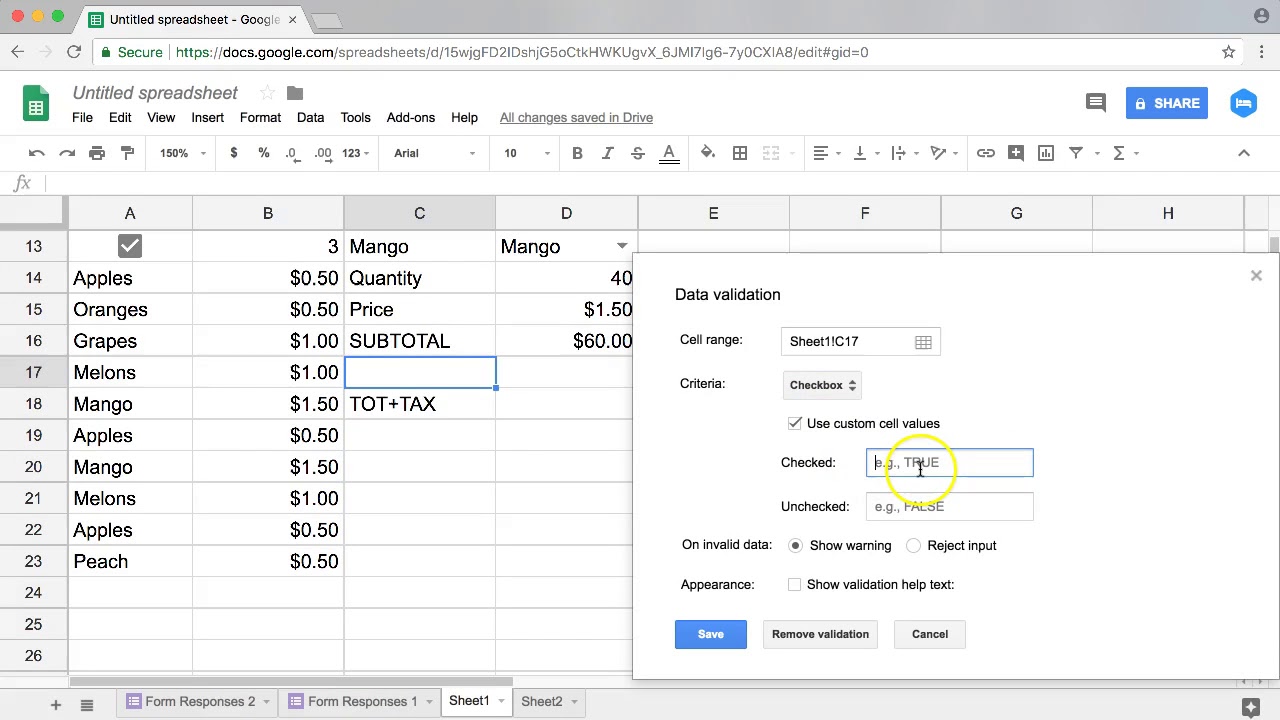The image size is (1280, 720).
Task: Print the spreadsheet using the printer icon
Action: click(x=97, y=153)
